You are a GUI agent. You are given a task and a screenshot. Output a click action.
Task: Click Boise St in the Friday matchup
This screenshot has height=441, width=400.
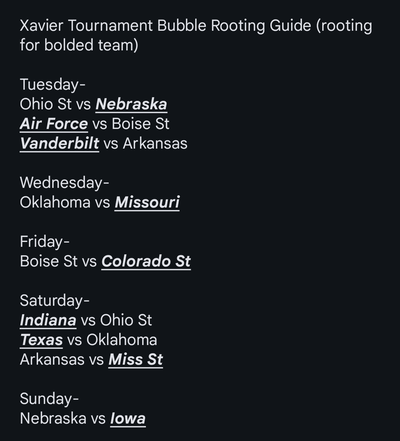[x=49, y=262]
